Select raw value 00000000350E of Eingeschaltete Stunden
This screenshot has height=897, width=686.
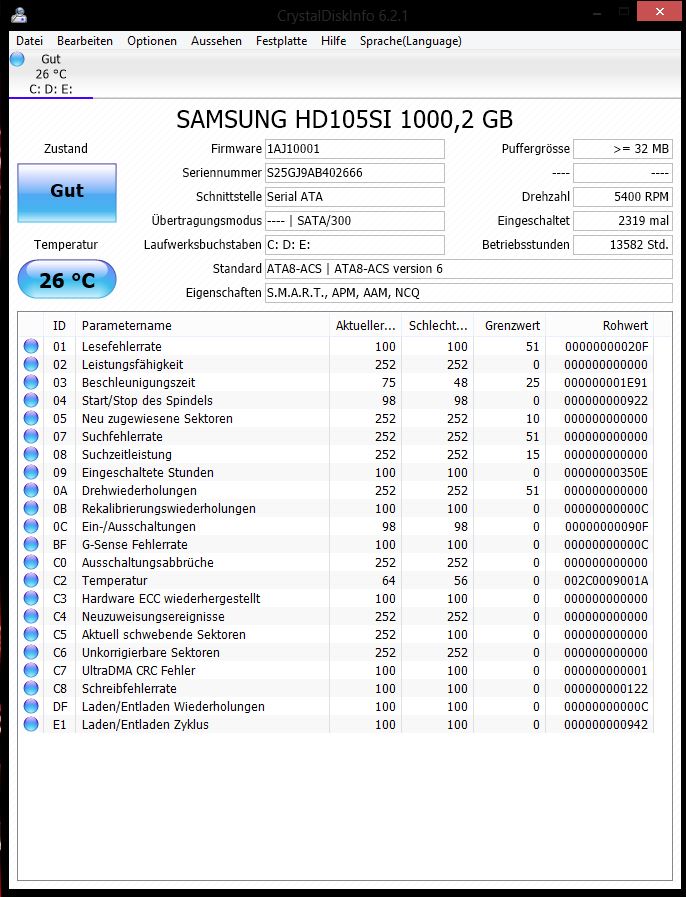(x=606, y=473)
